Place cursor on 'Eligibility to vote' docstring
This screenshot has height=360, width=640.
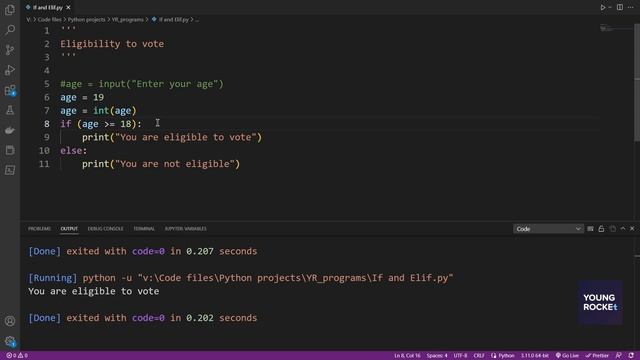tap(112, 44)
